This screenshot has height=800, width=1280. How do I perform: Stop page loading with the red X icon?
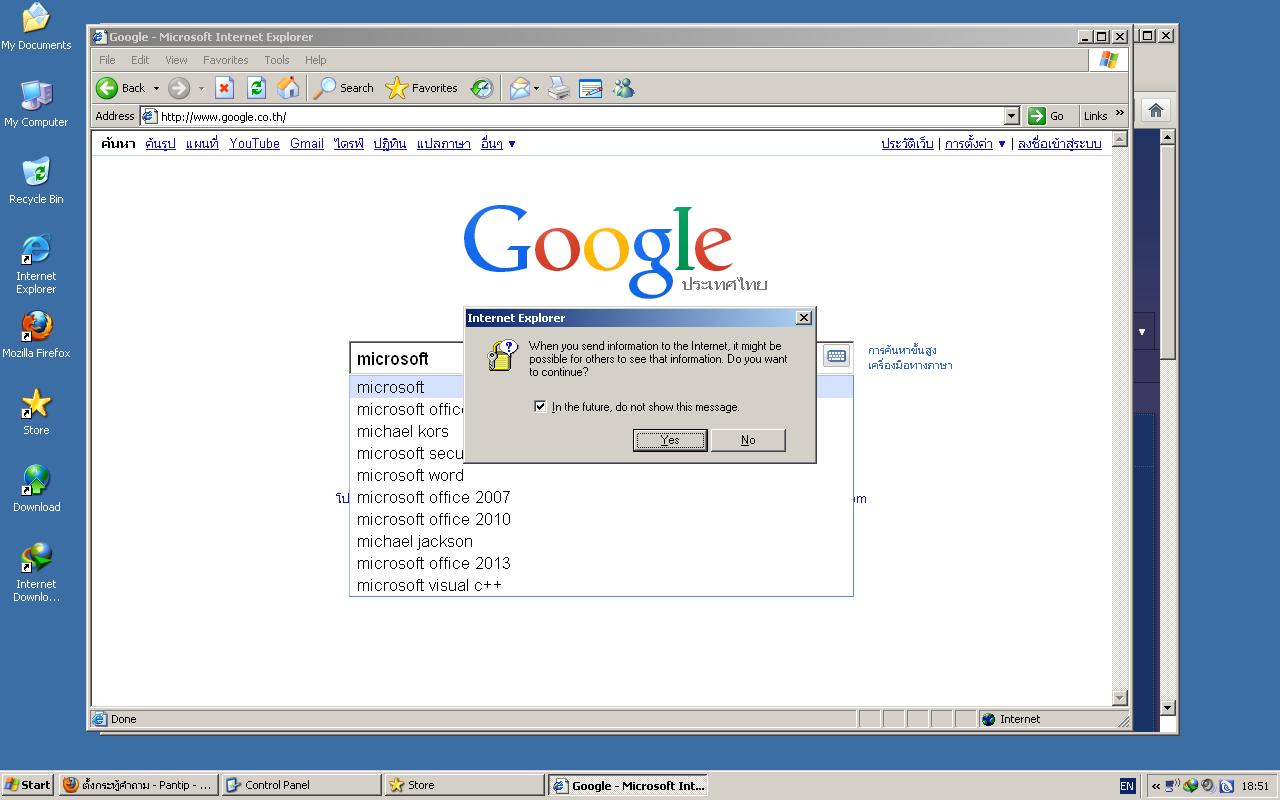[224, 88]
